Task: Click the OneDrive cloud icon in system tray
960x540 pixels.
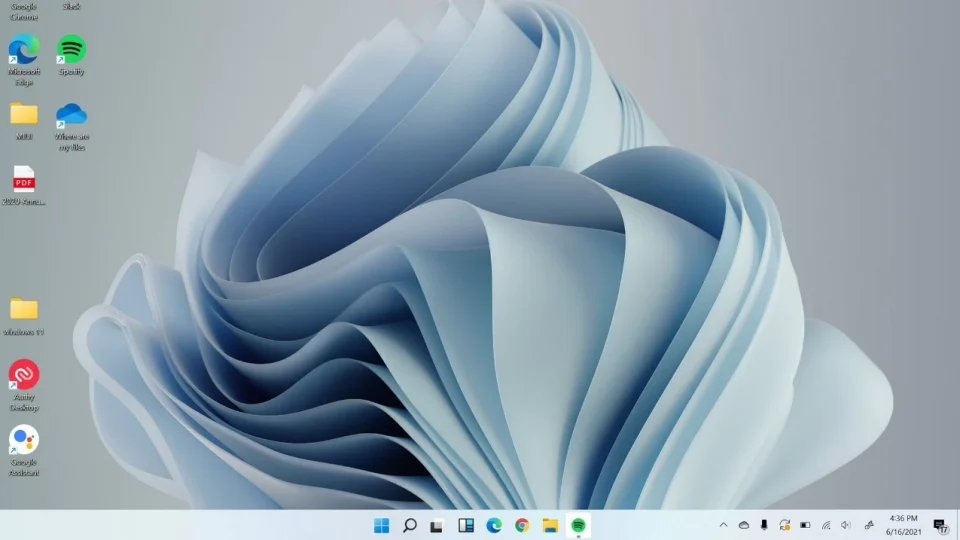Action: (x=744, y=525)
